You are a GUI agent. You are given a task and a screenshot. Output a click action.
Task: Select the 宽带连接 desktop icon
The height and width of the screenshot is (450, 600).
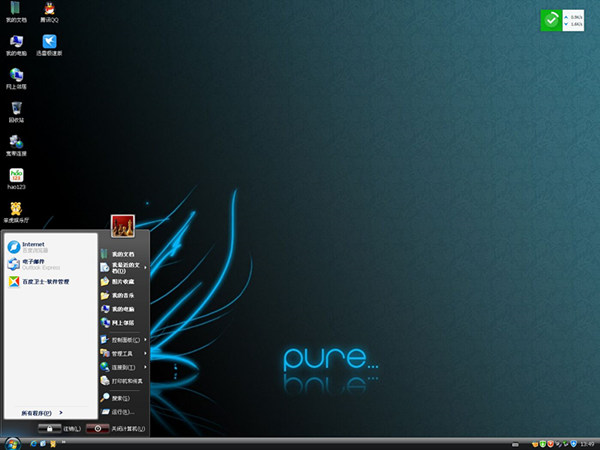click(x=16, y=143)
